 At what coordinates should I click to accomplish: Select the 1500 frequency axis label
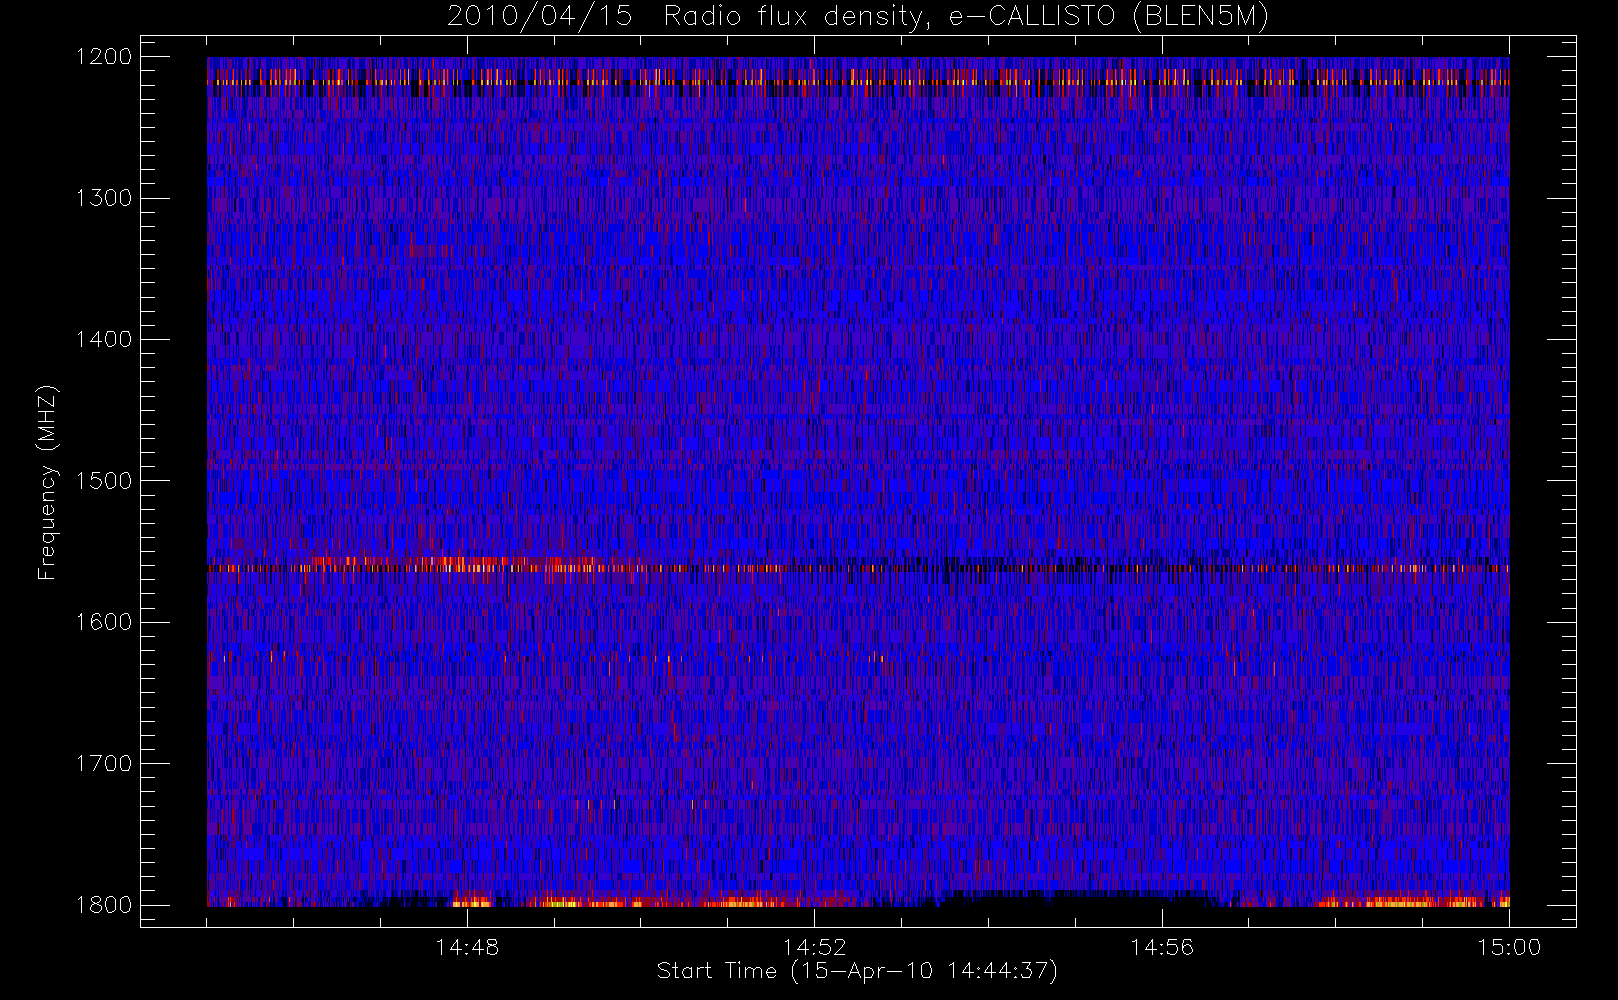click(104, 481)
